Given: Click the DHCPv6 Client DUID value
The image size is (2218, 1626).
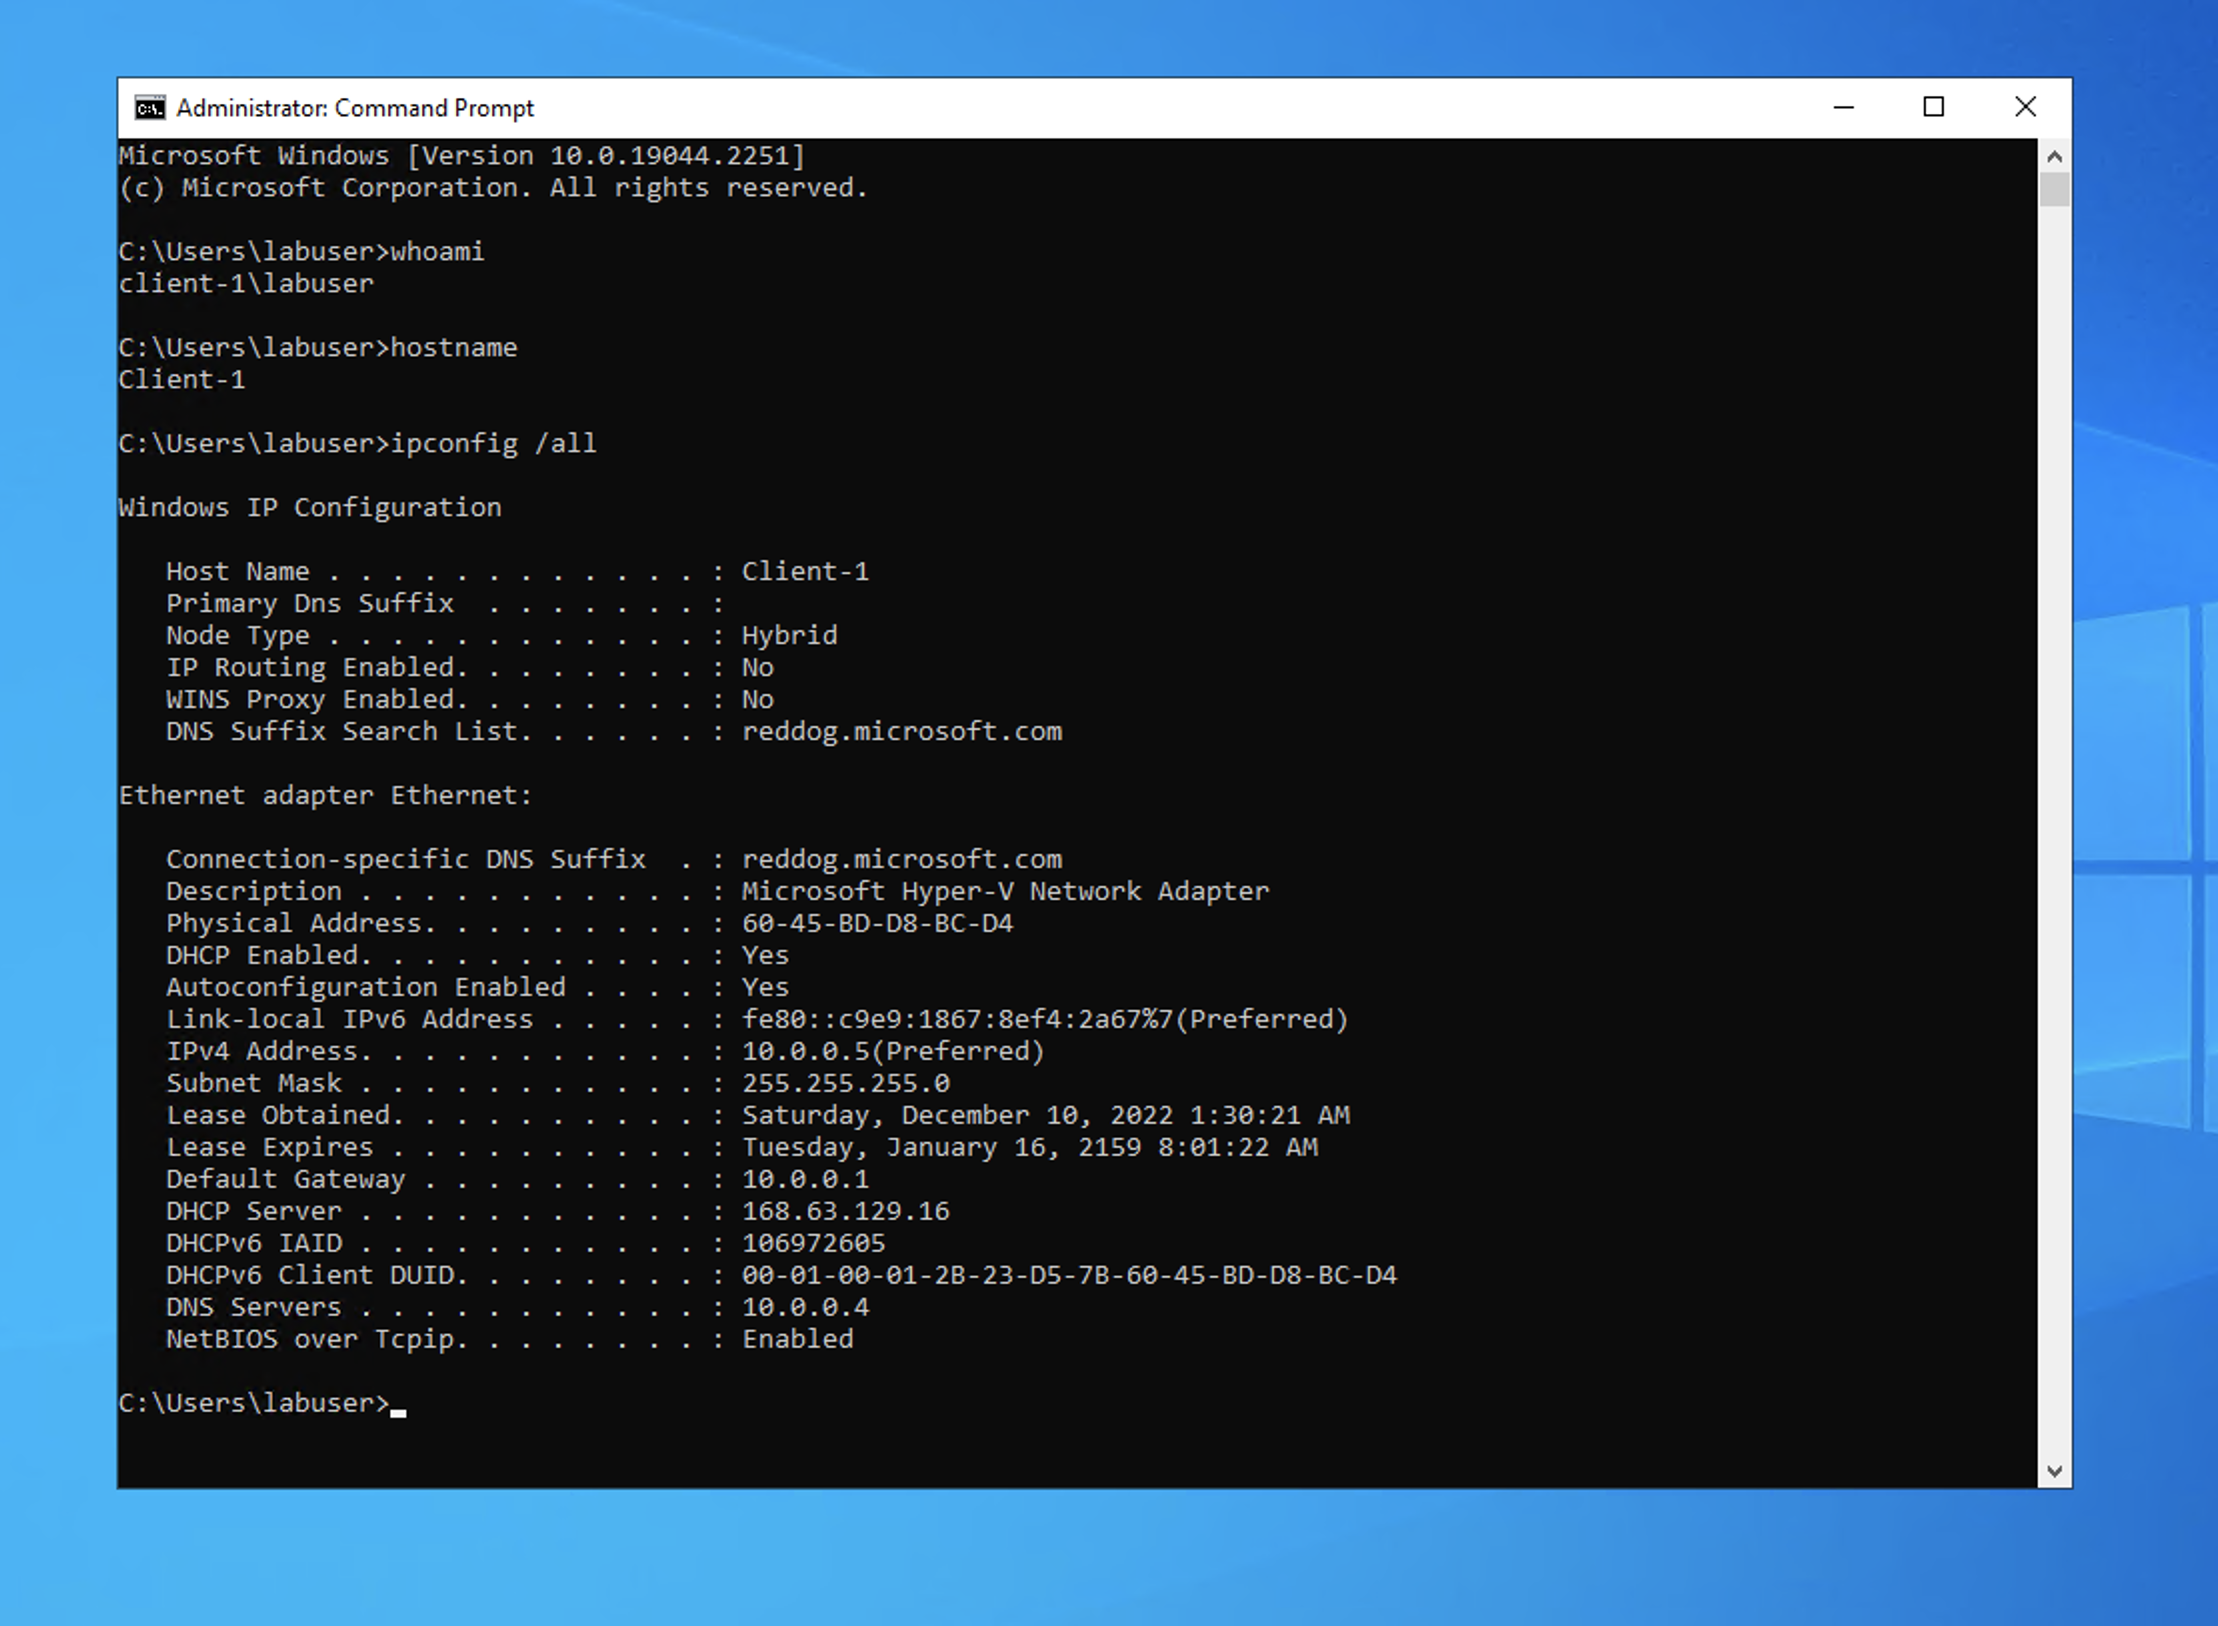Looking at the screenshot, I should point(1069,1276).
